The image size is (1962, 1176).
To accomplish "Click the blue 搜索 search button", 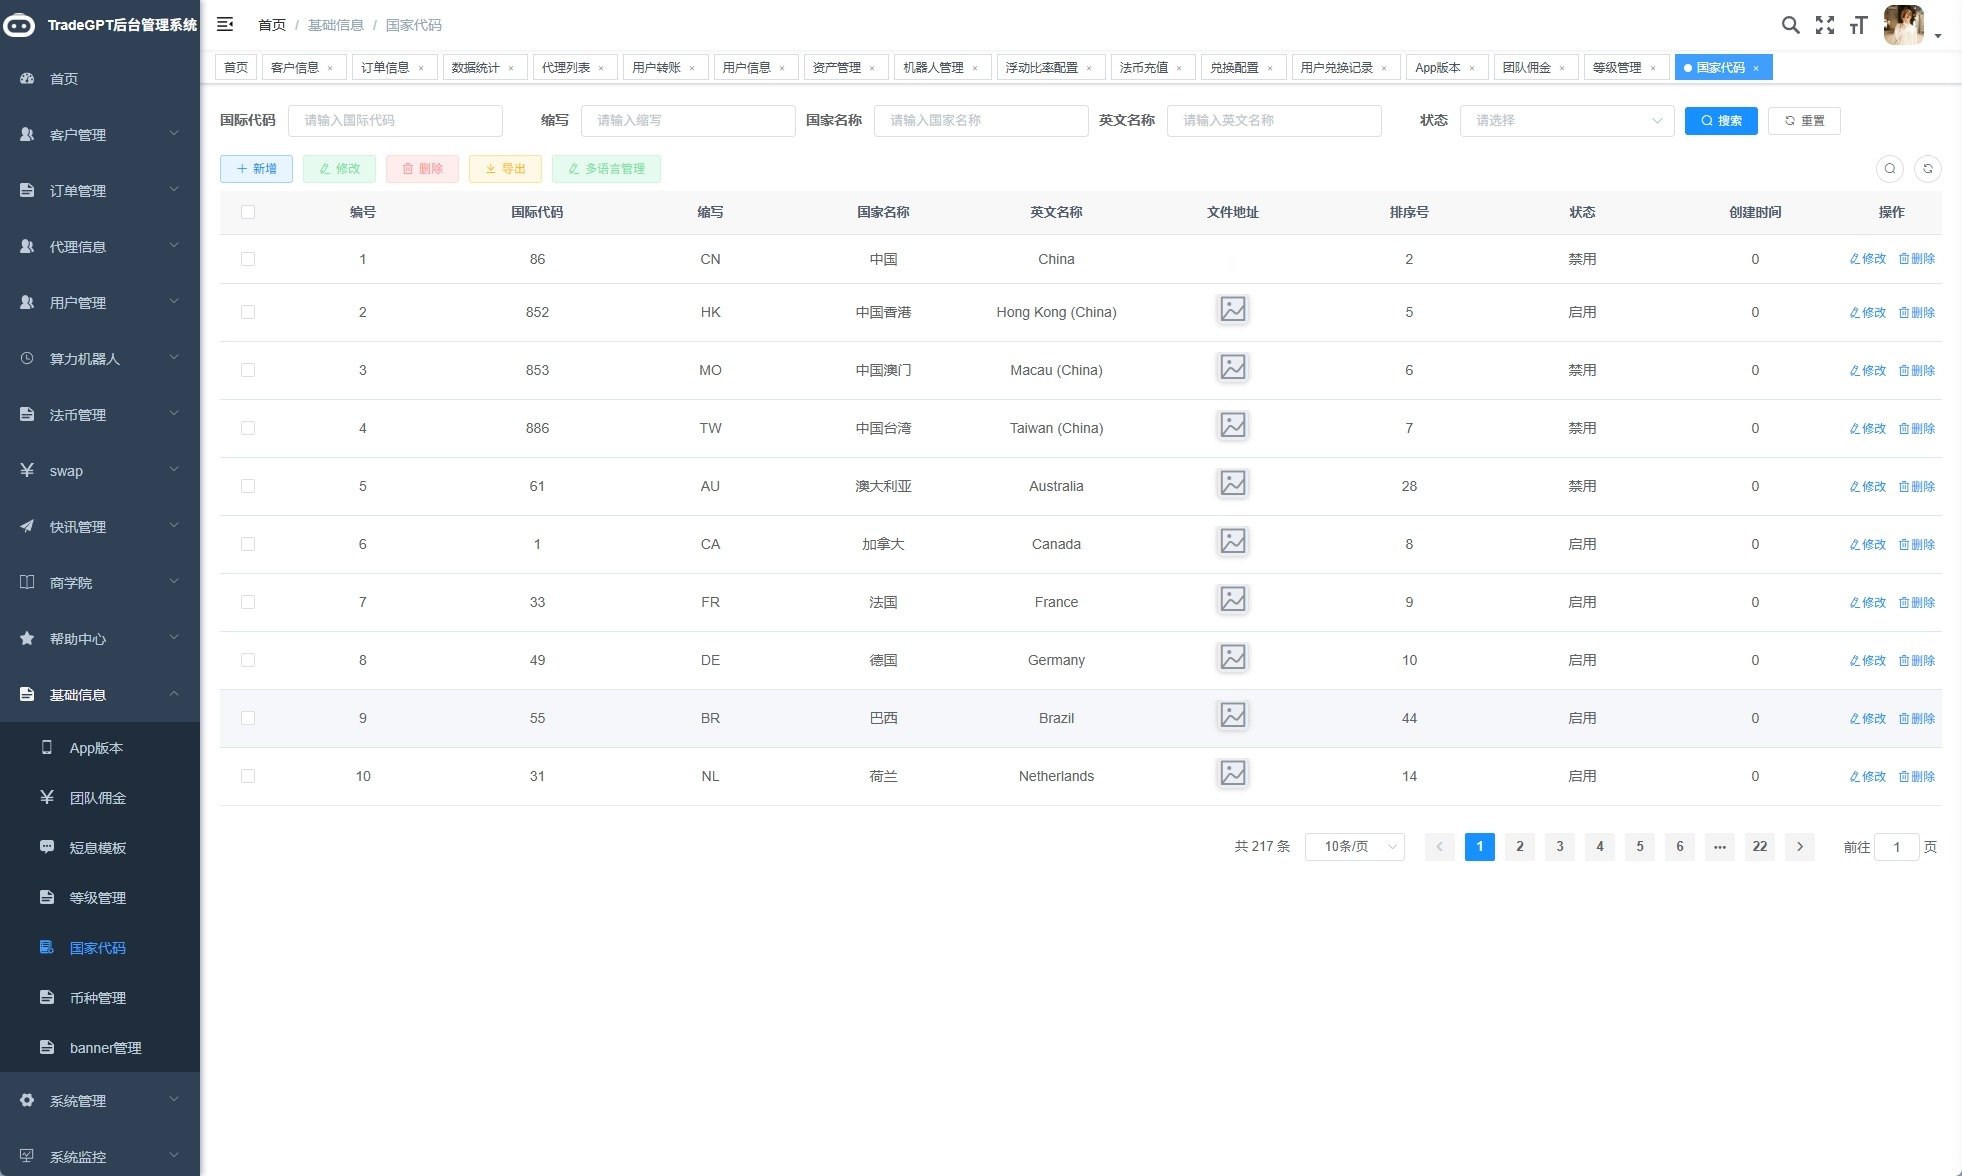I will [x=1720, y=121].
